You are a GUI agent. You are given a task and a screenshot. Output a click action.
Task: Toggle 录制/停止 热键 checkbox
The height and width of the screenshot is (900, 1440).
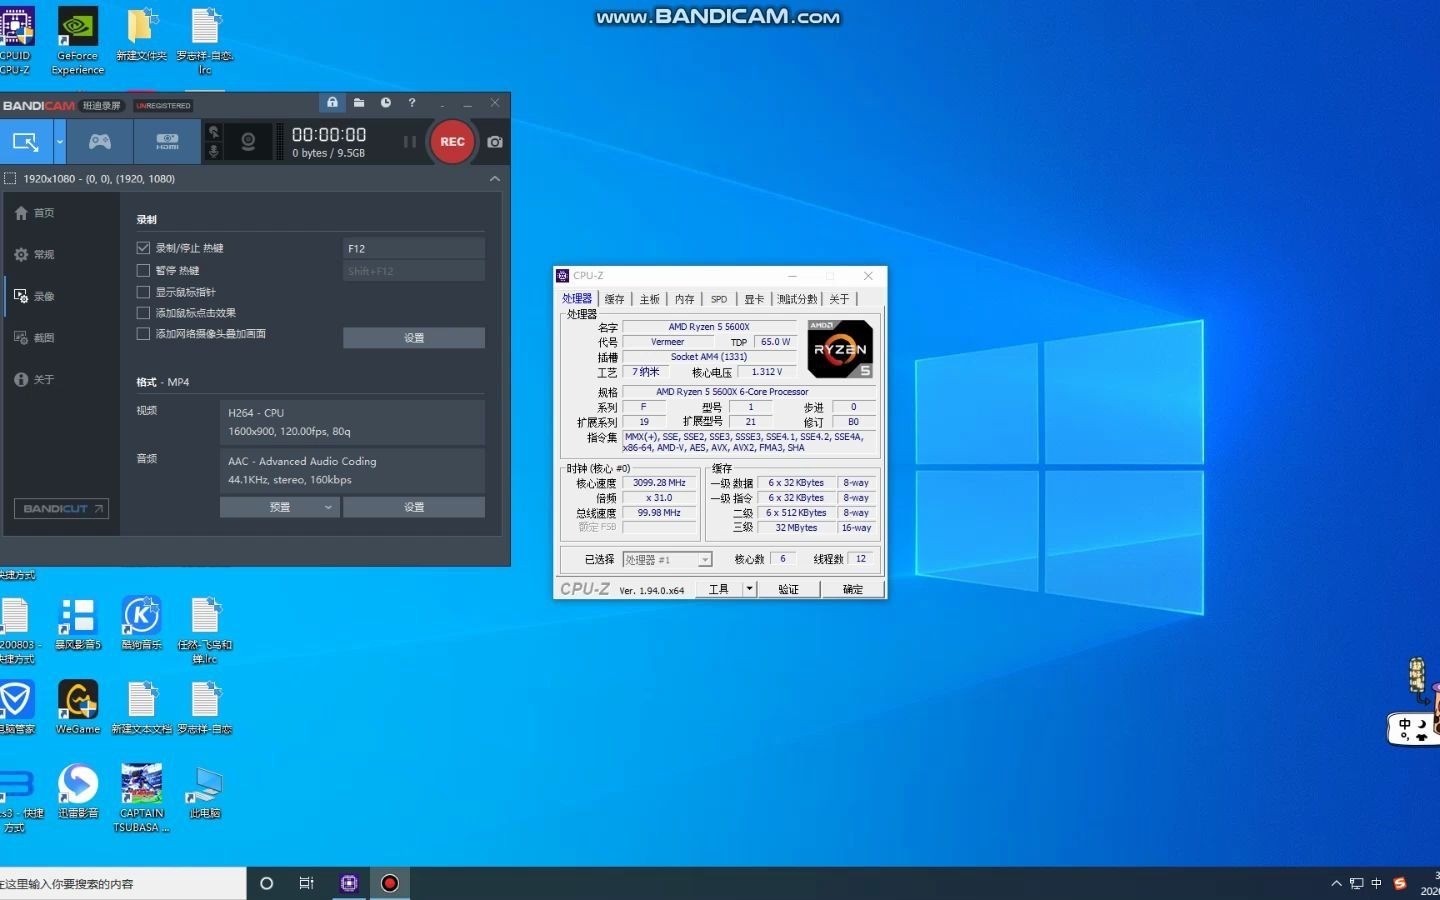143,248
